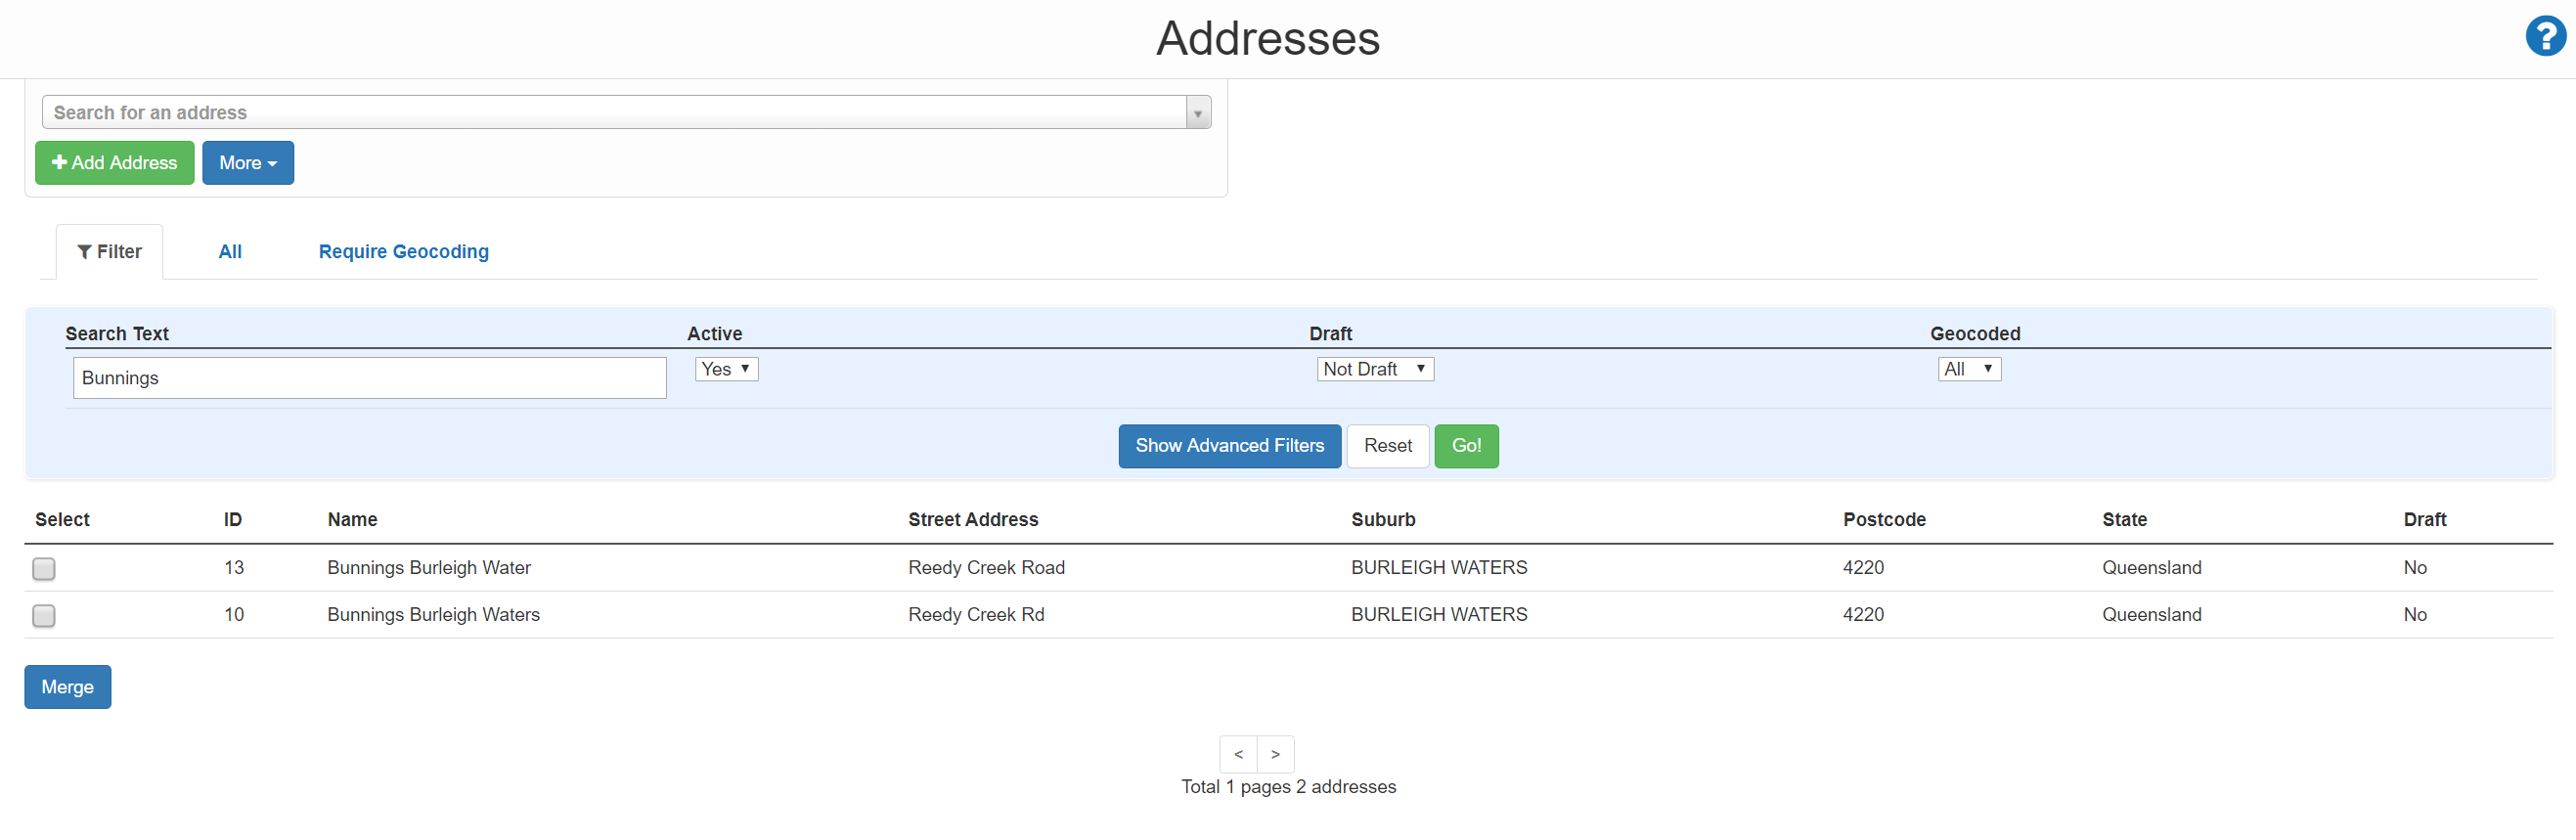
Task: Open the Require Geocoding tab
Action: (403, 252)
